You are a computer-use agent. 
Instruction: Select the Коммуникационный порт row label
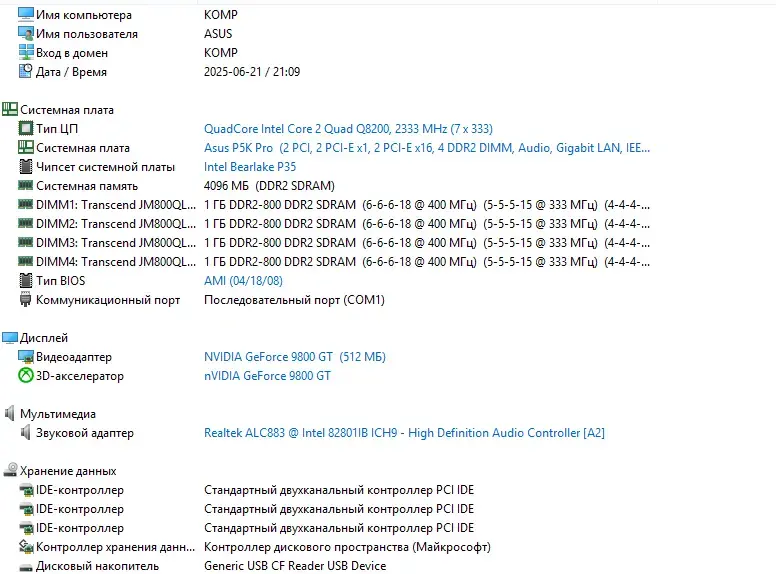pos(108,299)
